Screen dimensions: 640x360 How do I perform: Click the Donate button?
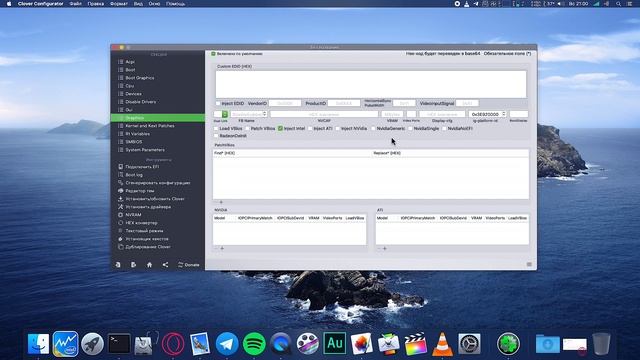tap(189, 265)
